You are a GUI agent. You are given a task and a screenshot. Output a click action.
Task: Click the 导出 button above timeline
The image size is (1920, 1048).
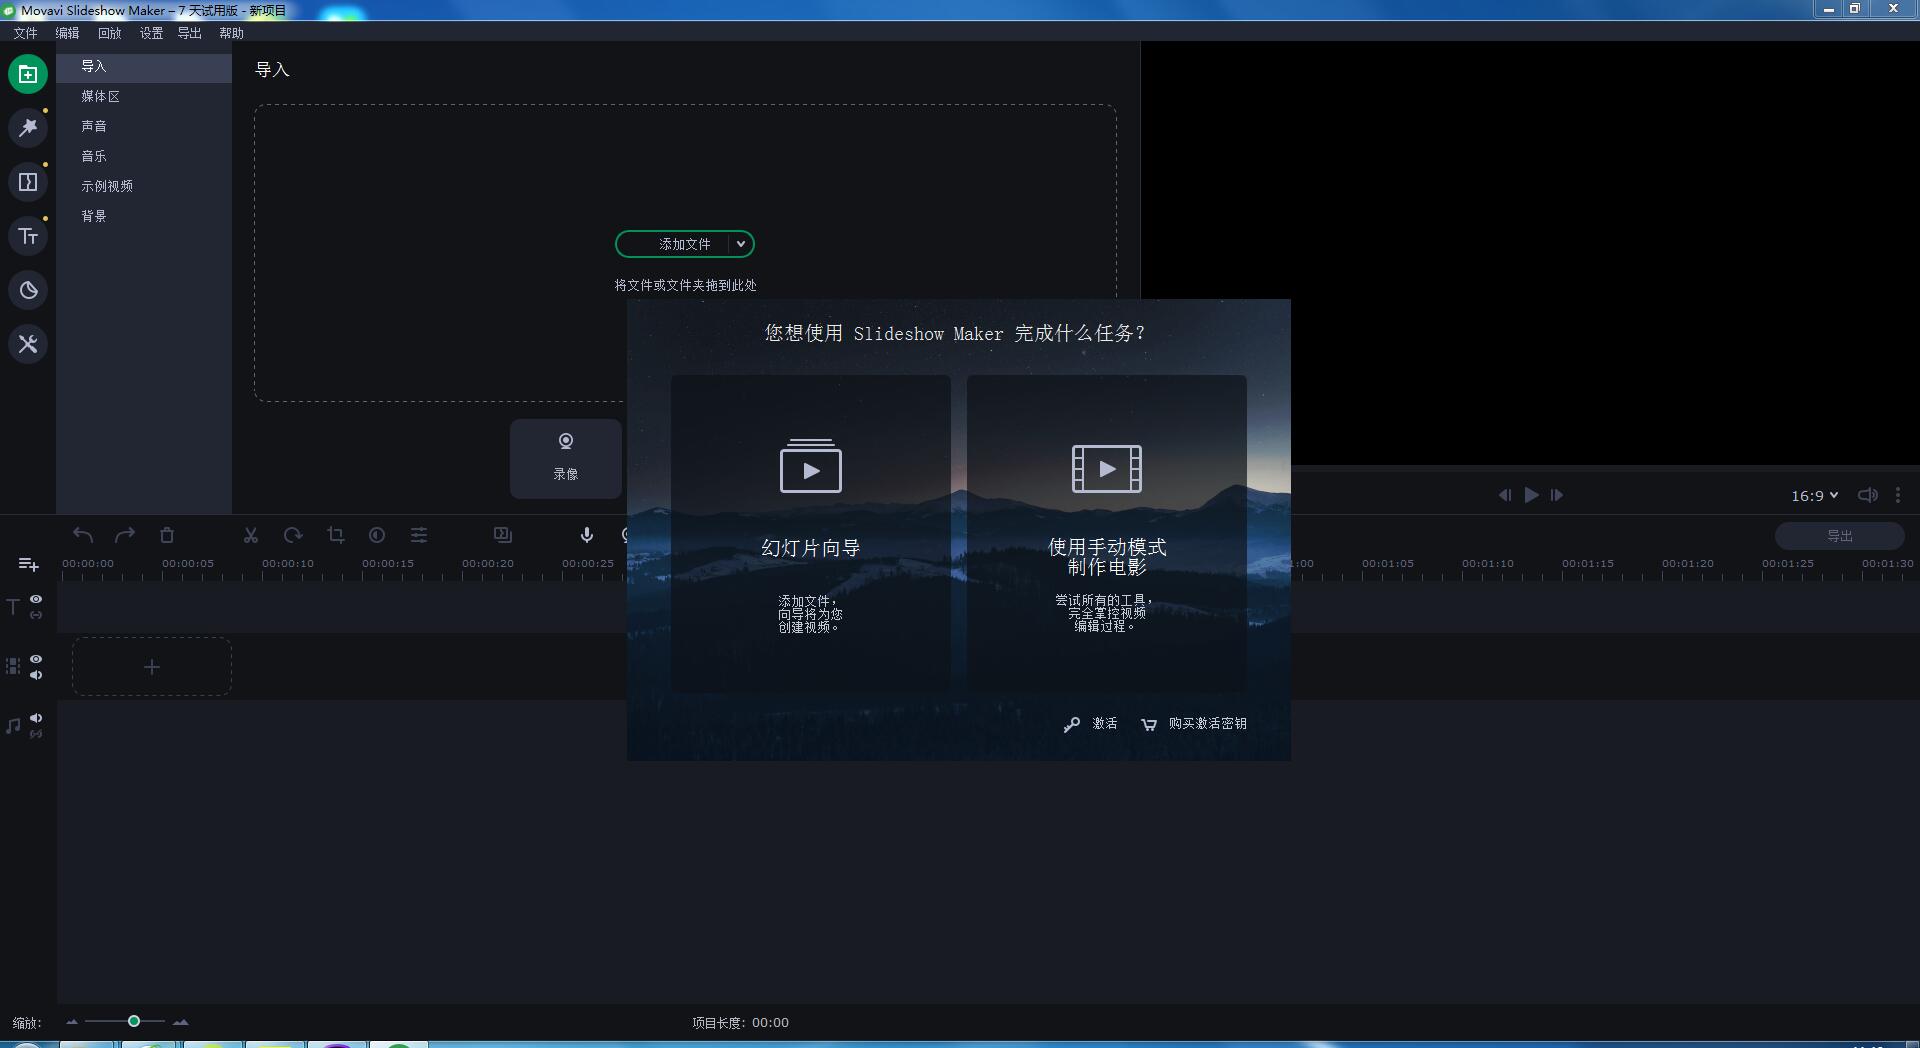(1840, 536)
